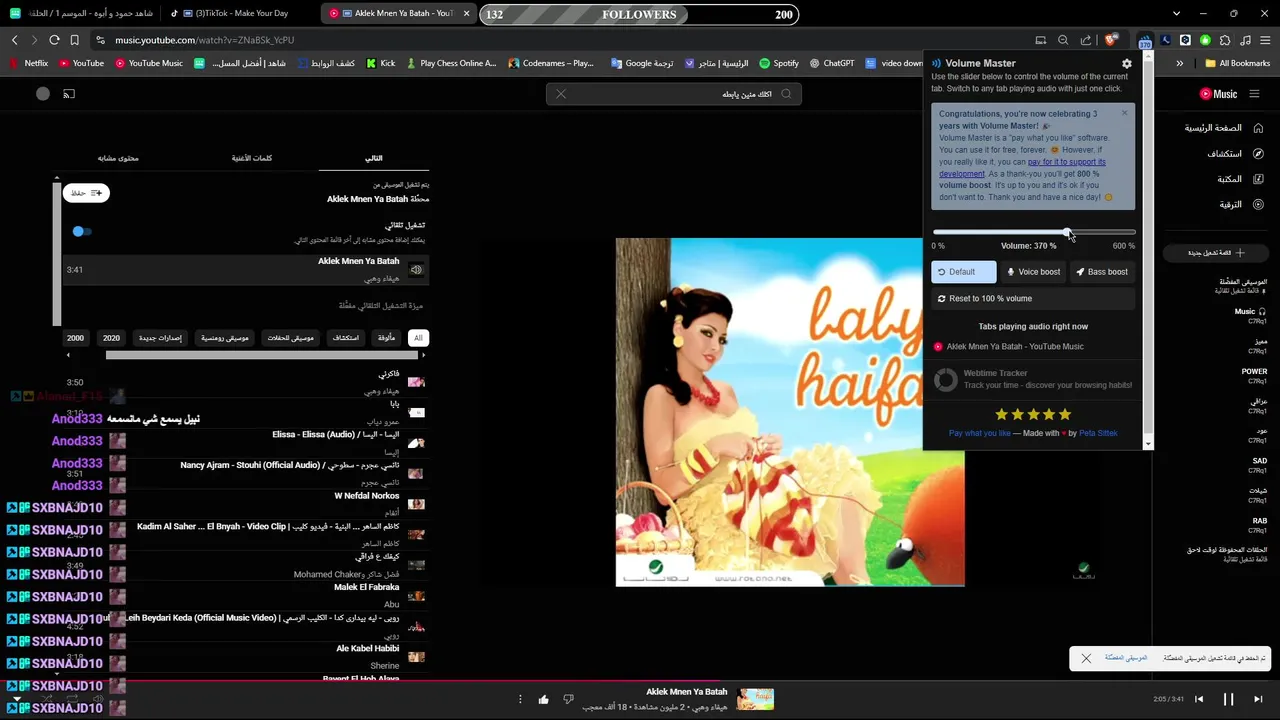Click the zoom magnifier icon in address bar

[1063, 40]
